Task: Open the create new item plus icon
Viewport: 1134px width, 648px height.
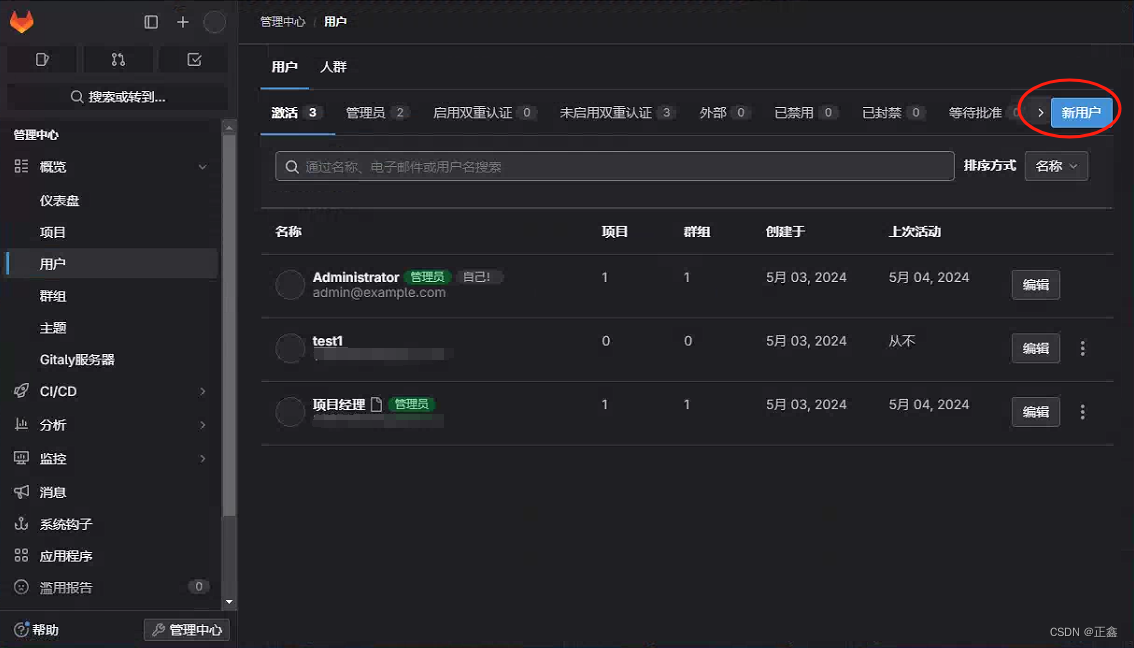Action: [x=181, y=21]
